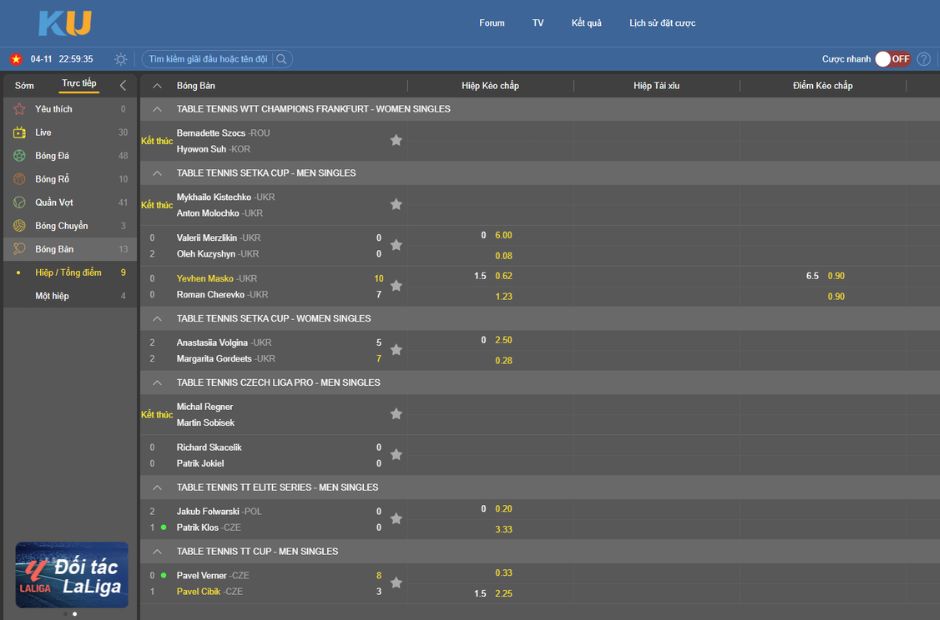Select the second banner carousel dot

75,613
